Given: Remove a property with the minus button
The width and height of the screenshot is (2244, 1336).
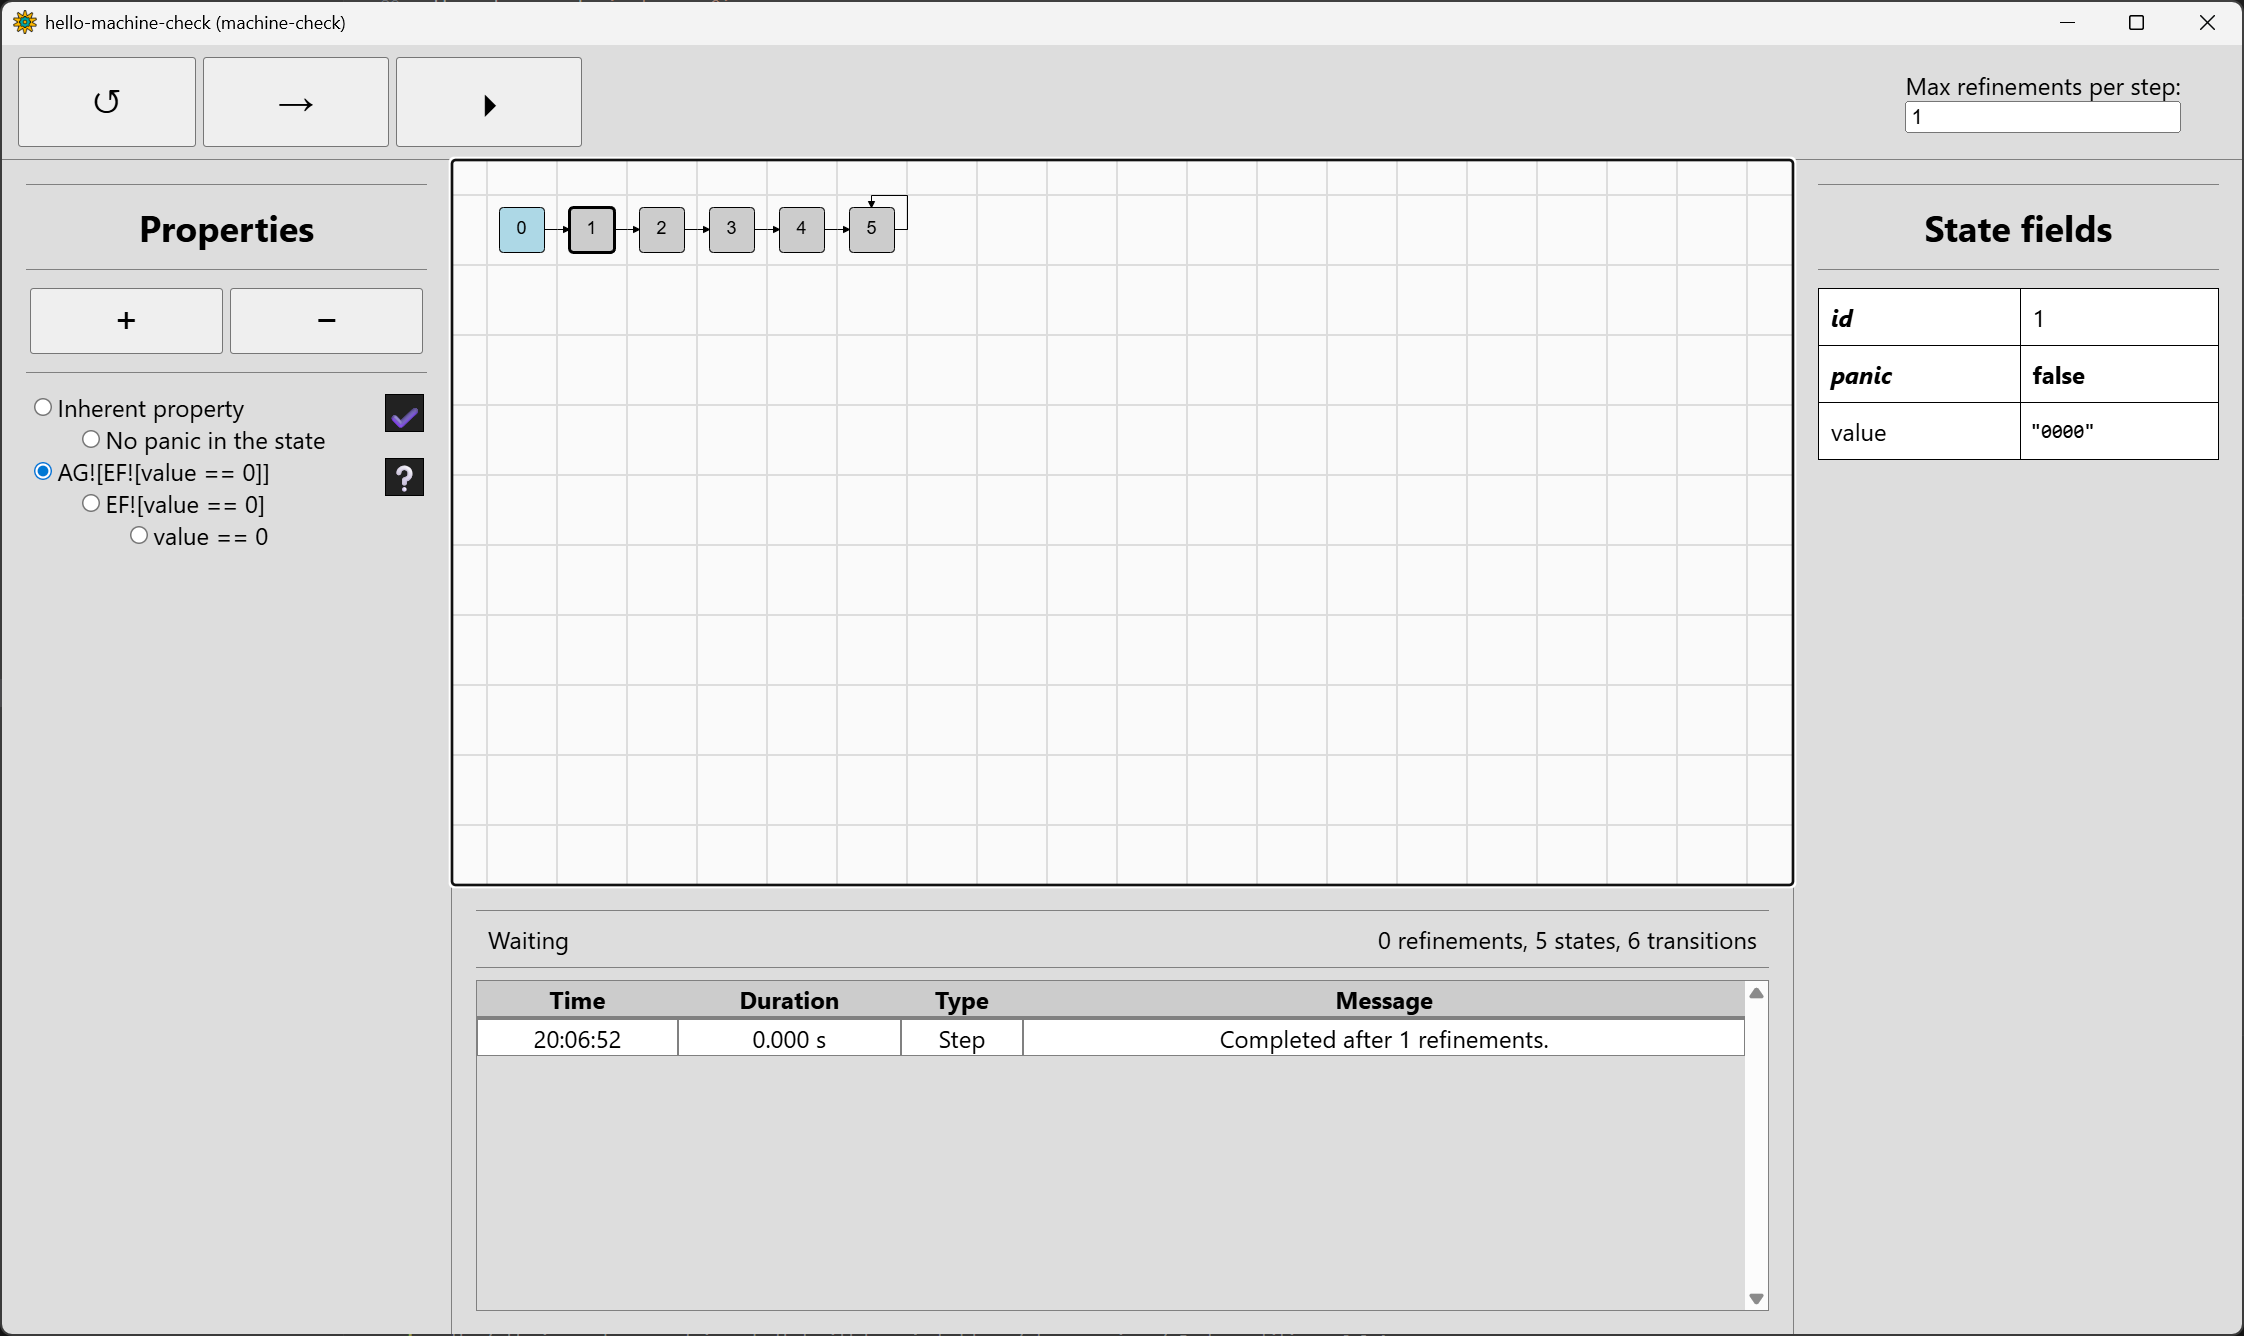Looking at the screenshot, I should [x=326, y=321].
